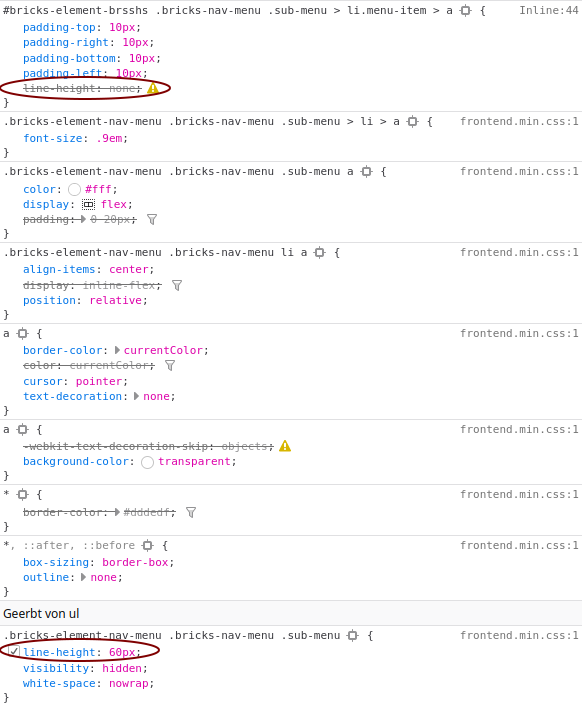The image size is (582, 704).
Task: Edit the white-space nowrap value
Action: coord(128,683)
